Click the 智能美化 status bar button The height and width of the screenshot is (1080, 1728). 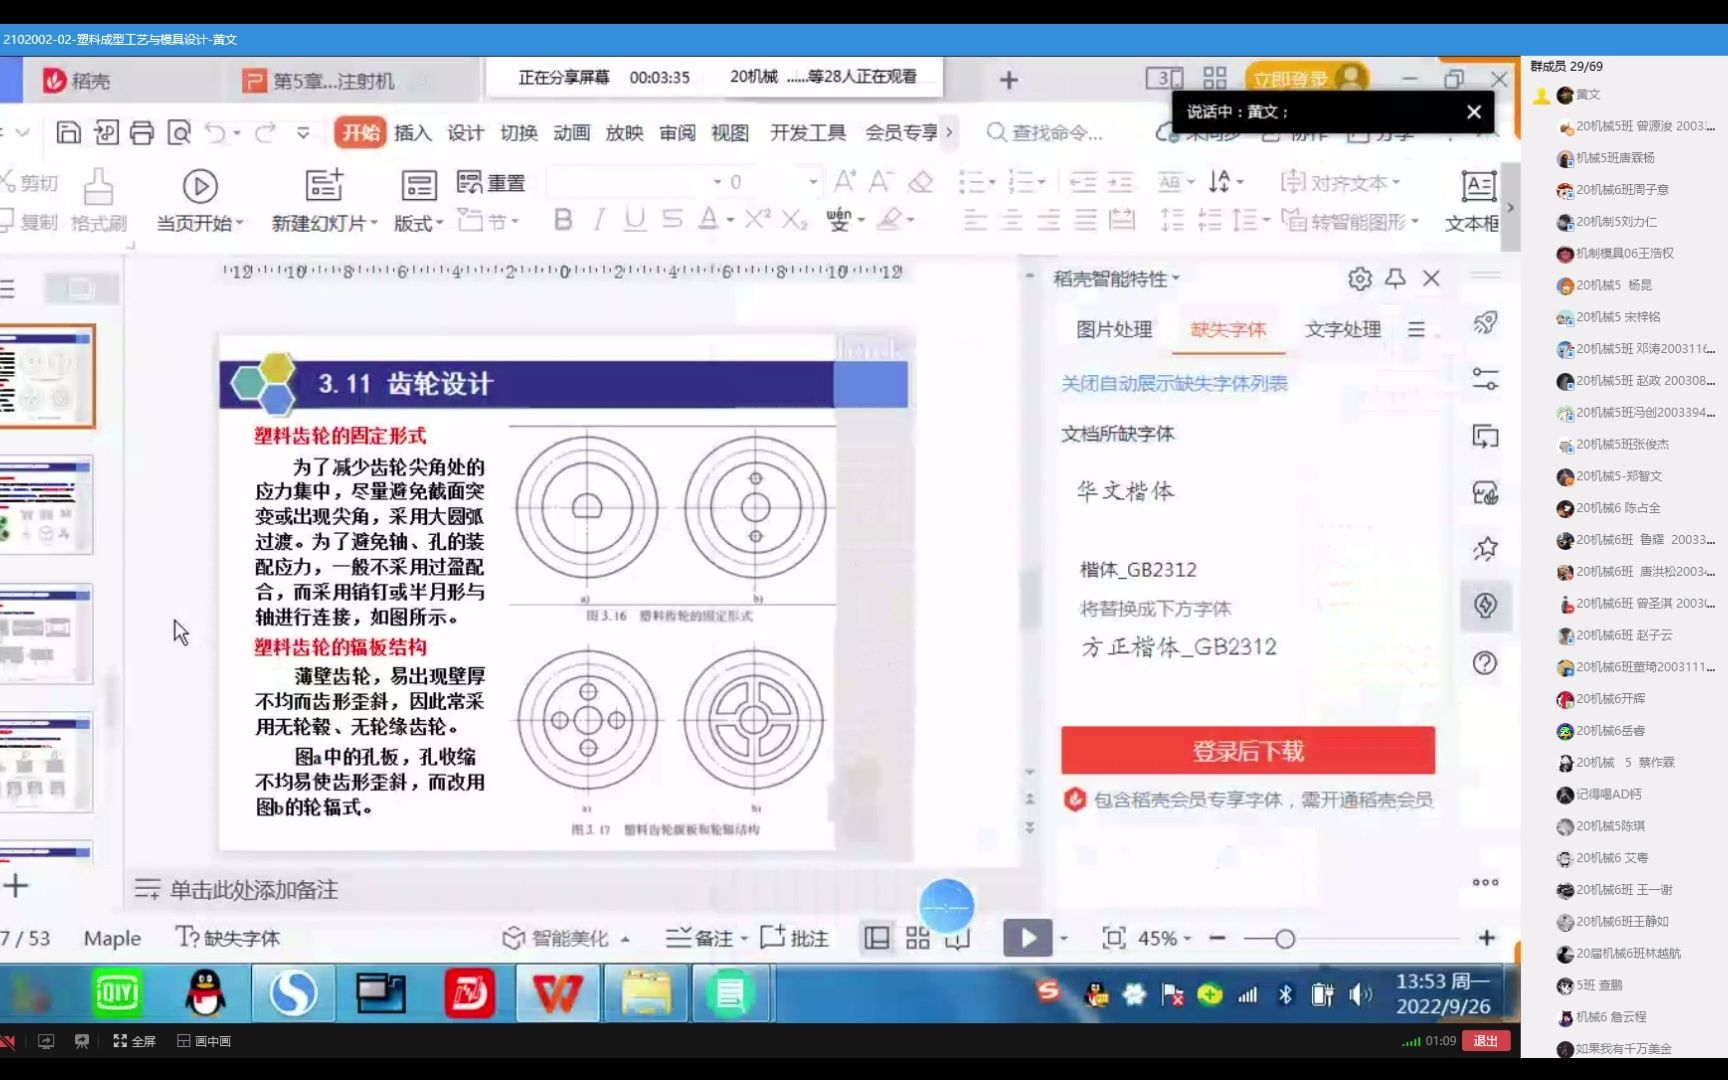(566, 939)
